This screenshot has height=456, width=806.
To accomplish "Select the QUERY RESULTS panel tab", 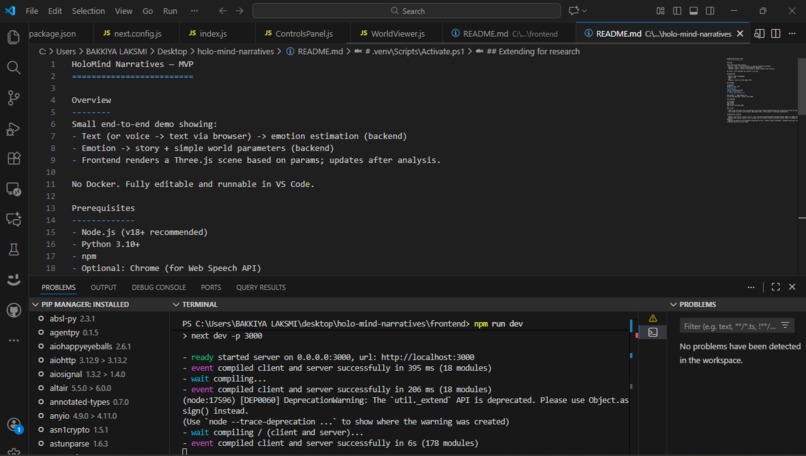I will [x=261, y=287].
